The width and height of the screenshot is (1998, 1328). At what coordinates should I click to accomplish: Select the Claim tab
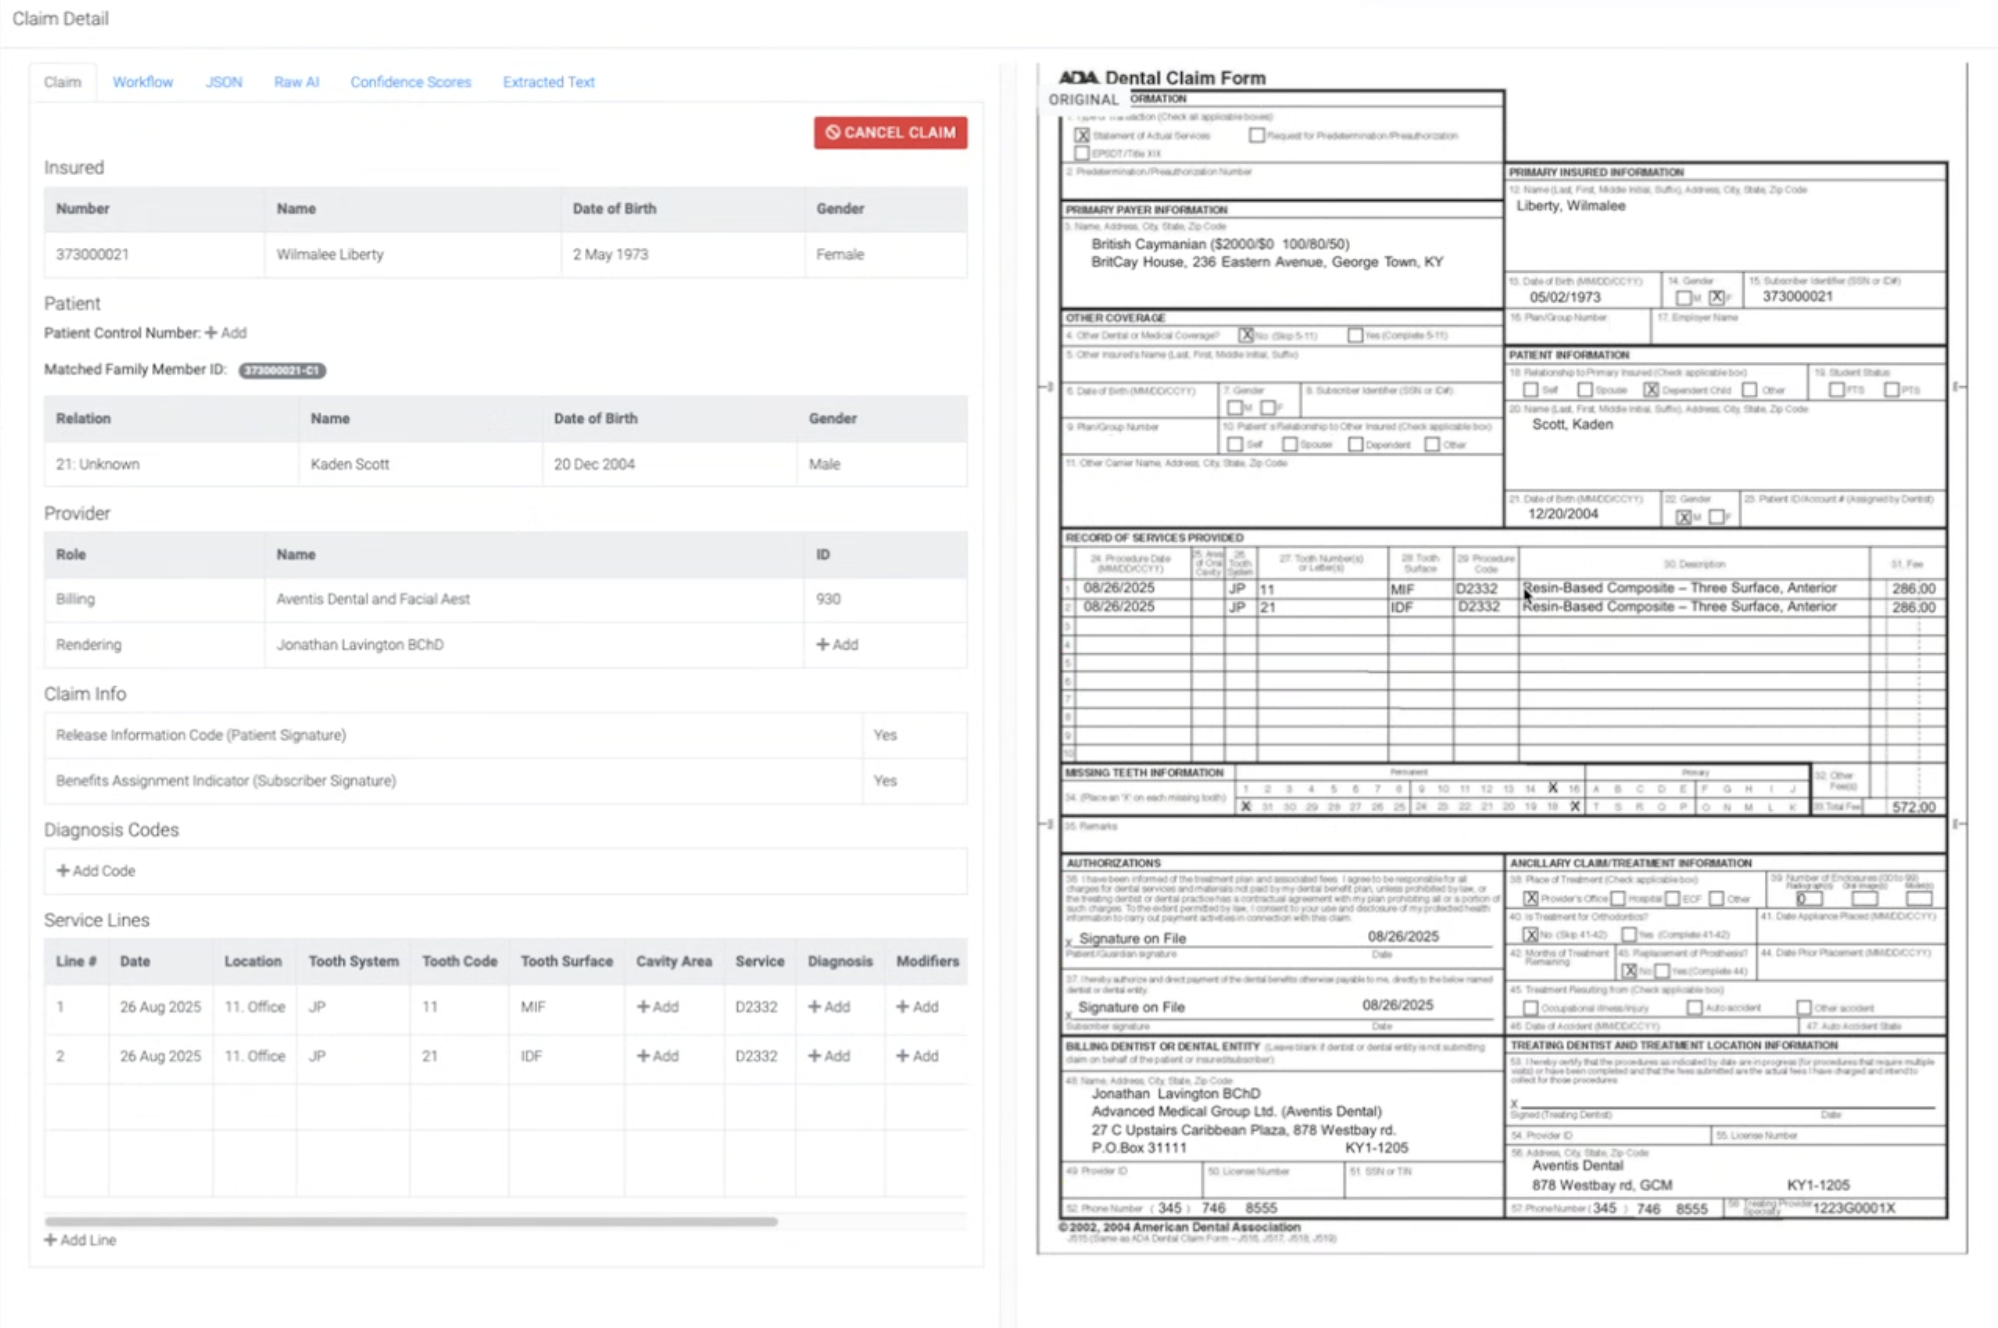62,82
